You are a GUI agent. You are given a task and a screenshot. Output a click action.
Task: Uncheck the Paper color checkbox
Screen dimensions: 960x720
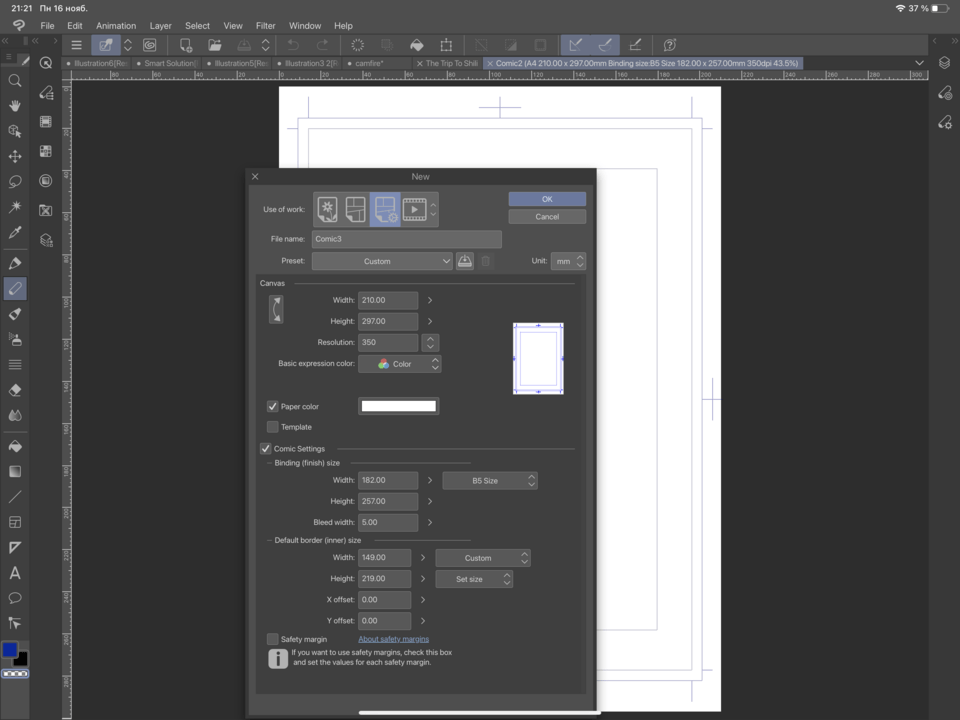click(x=273, y=406)
